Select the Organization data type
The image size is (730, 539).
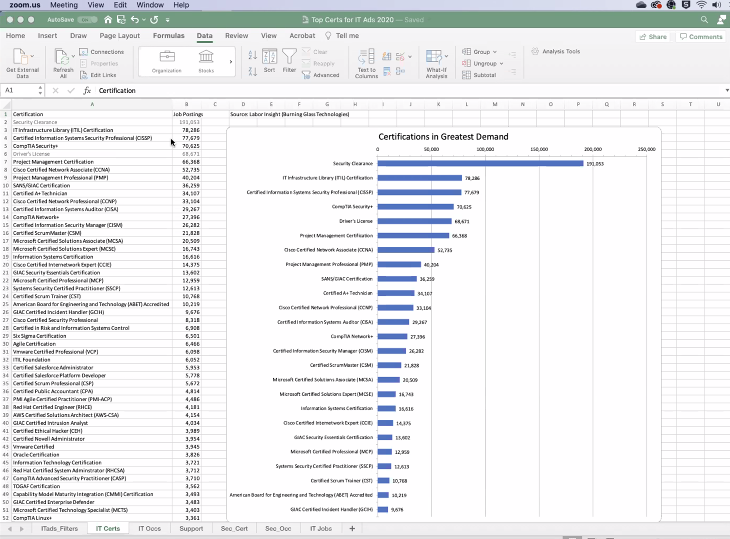[x=167, y=61]
